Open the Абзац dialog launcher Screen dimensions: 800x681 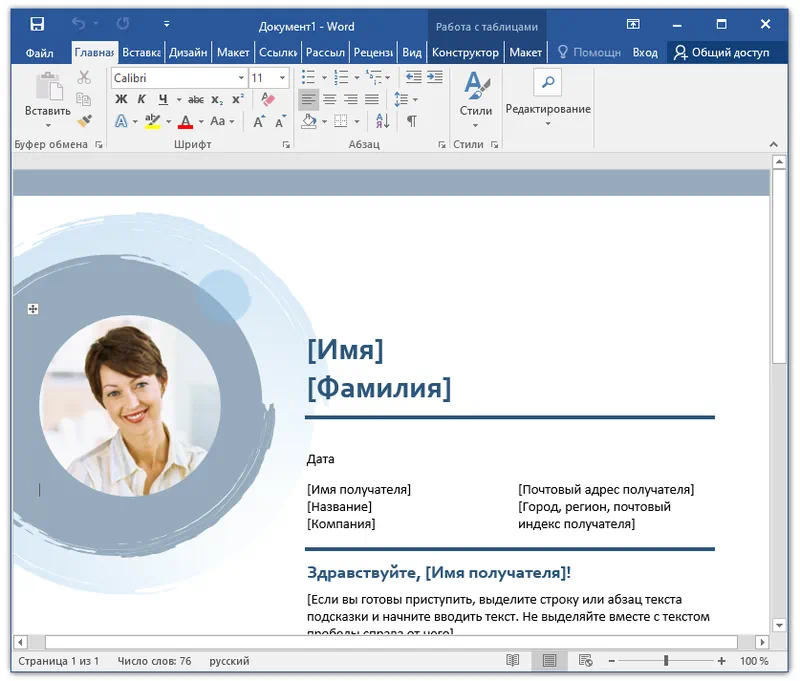441,145
